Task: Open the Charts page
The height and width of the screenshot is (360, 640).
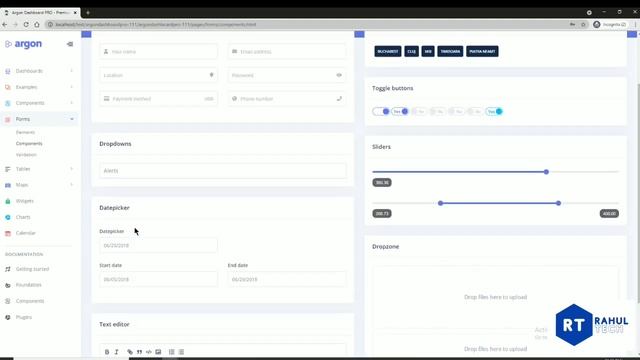Action: pos(23,217)
